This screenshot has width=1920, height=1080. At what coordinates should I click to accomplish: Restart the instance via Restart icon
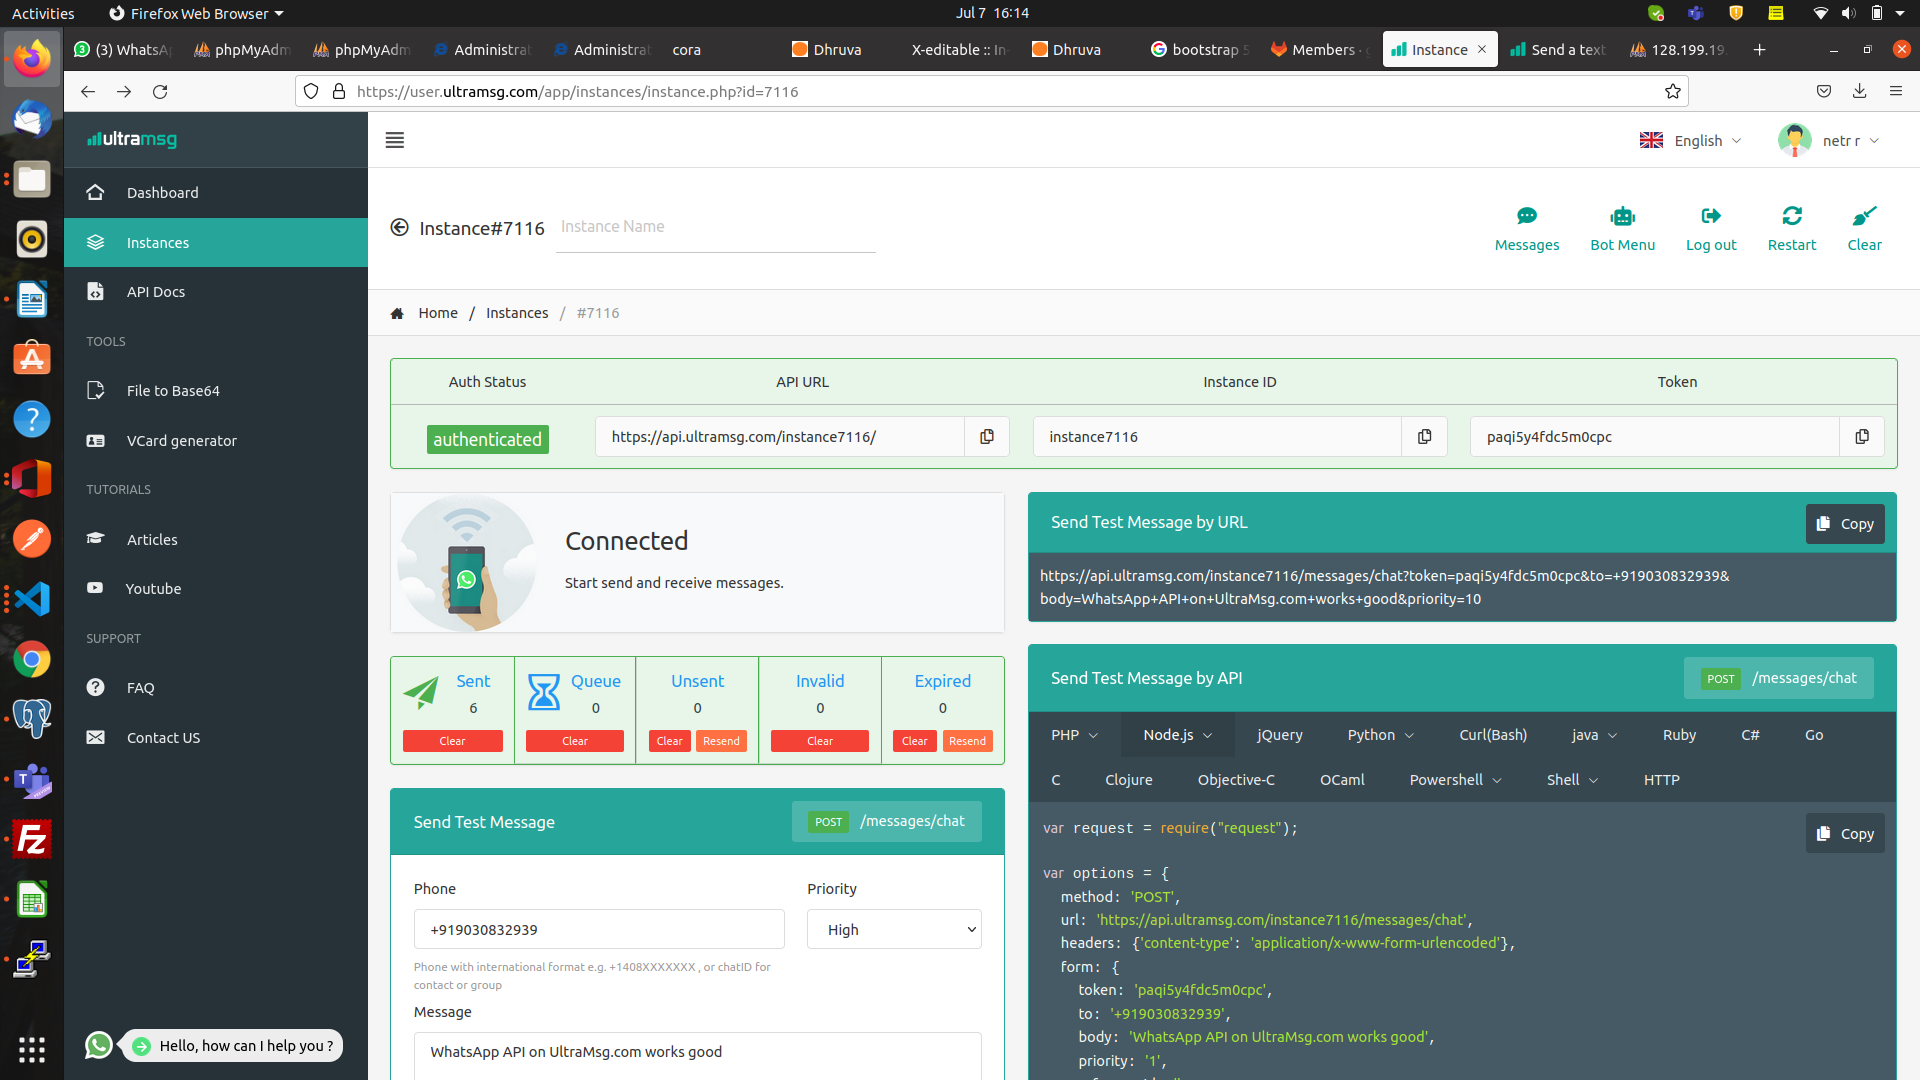pyautogui.click(x=1791, y=216)
